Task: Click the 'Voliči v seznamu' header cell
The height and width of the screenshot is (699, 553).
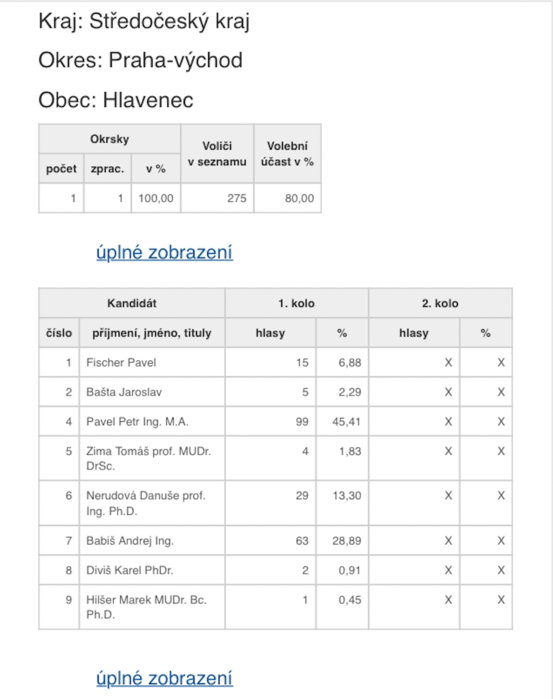Action: coord(217,154)
